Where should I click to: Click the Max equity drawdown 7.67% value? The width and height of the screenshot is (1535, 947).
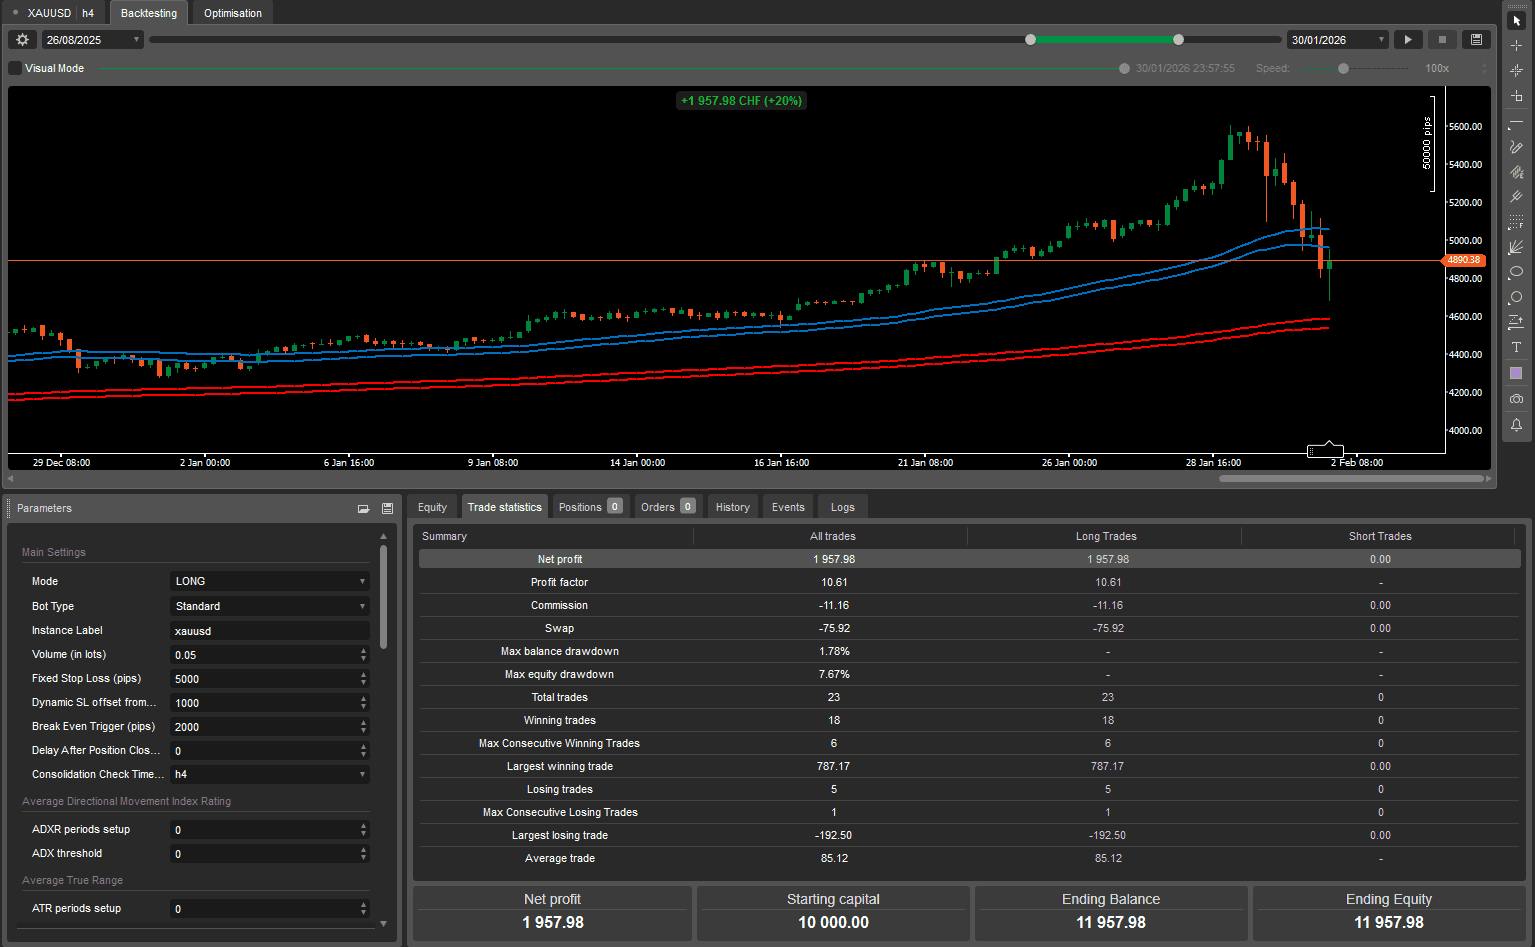[834, 674]
